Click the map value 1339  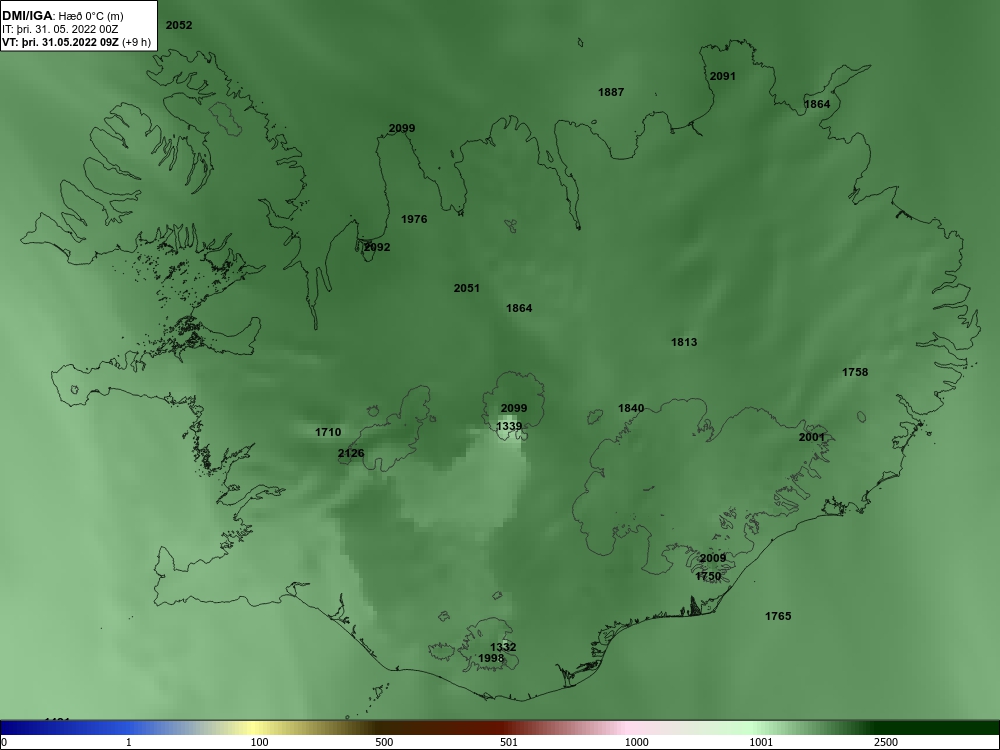point(509,426)
